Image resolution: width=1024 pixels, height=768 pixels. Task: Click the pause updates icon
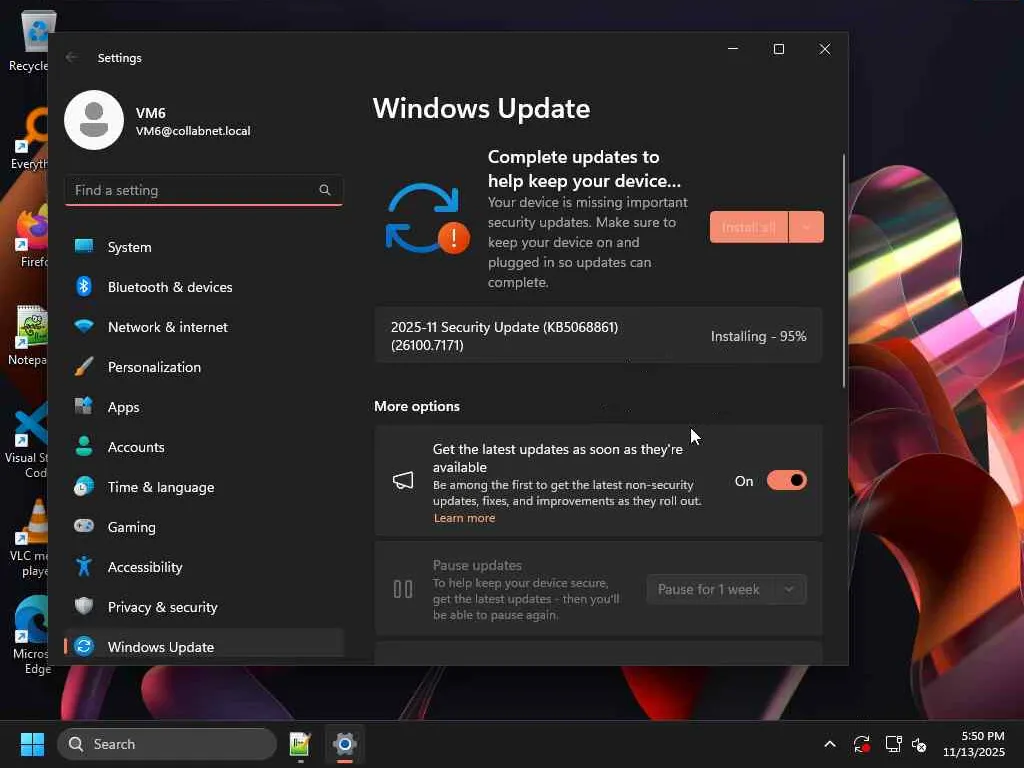(x=403, y=589)
